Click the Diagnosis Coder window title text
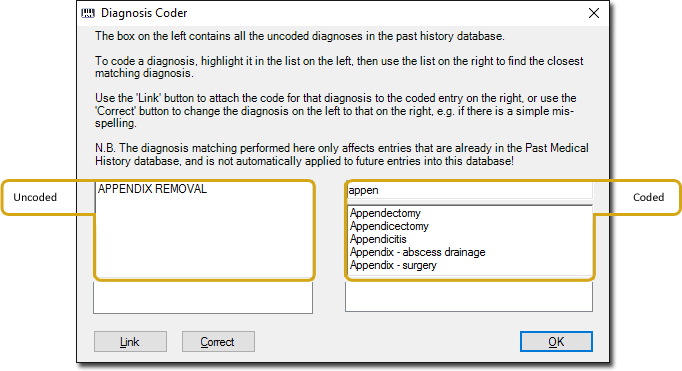The image size is (682, 371). [144, 13]
